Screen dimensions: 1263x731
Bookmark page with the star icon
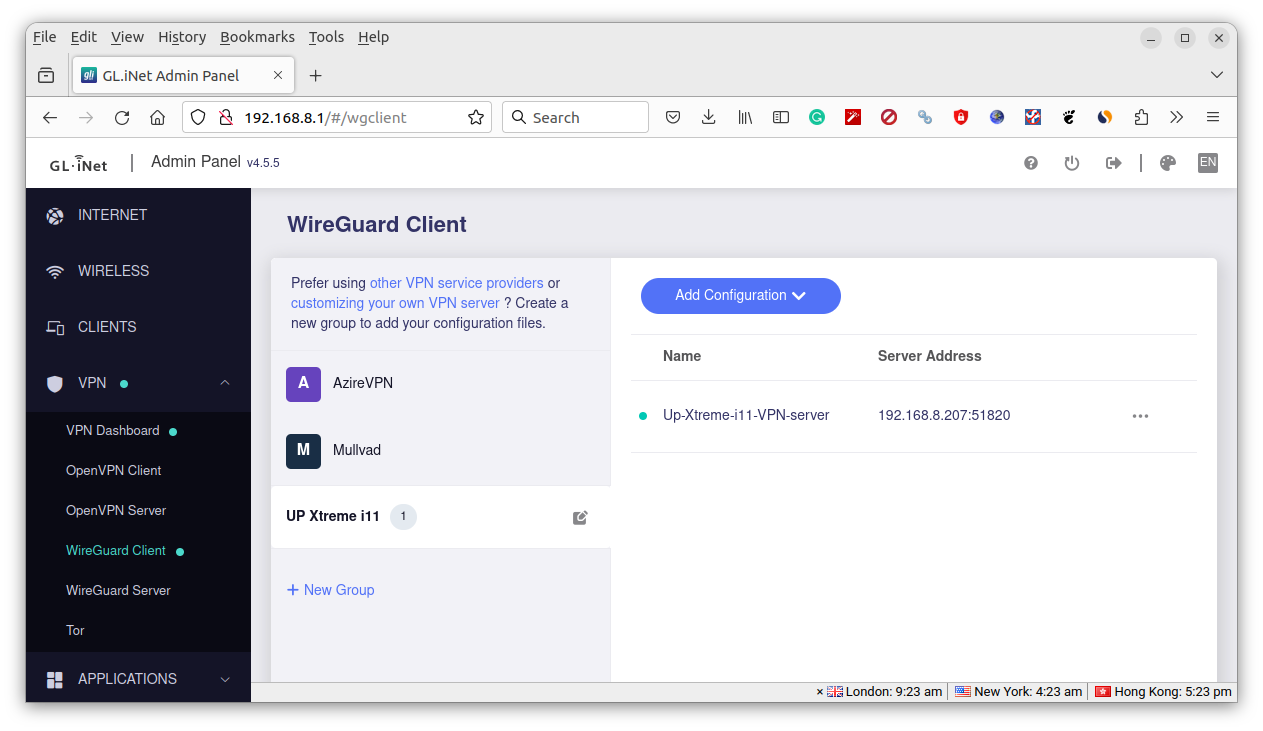tap(476, 117)
